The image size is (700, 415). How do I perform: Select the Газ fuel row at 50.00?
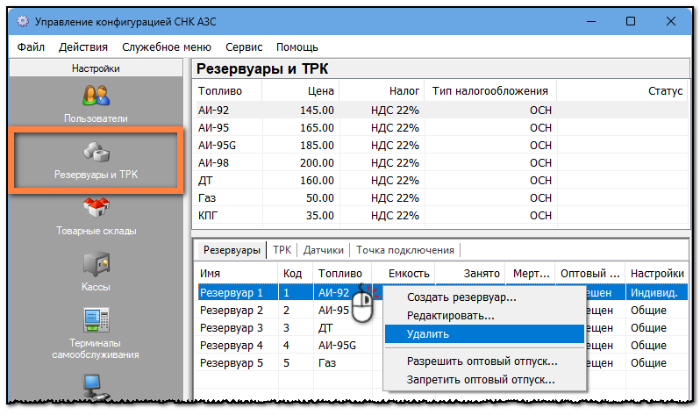click(x=441, y=198)
